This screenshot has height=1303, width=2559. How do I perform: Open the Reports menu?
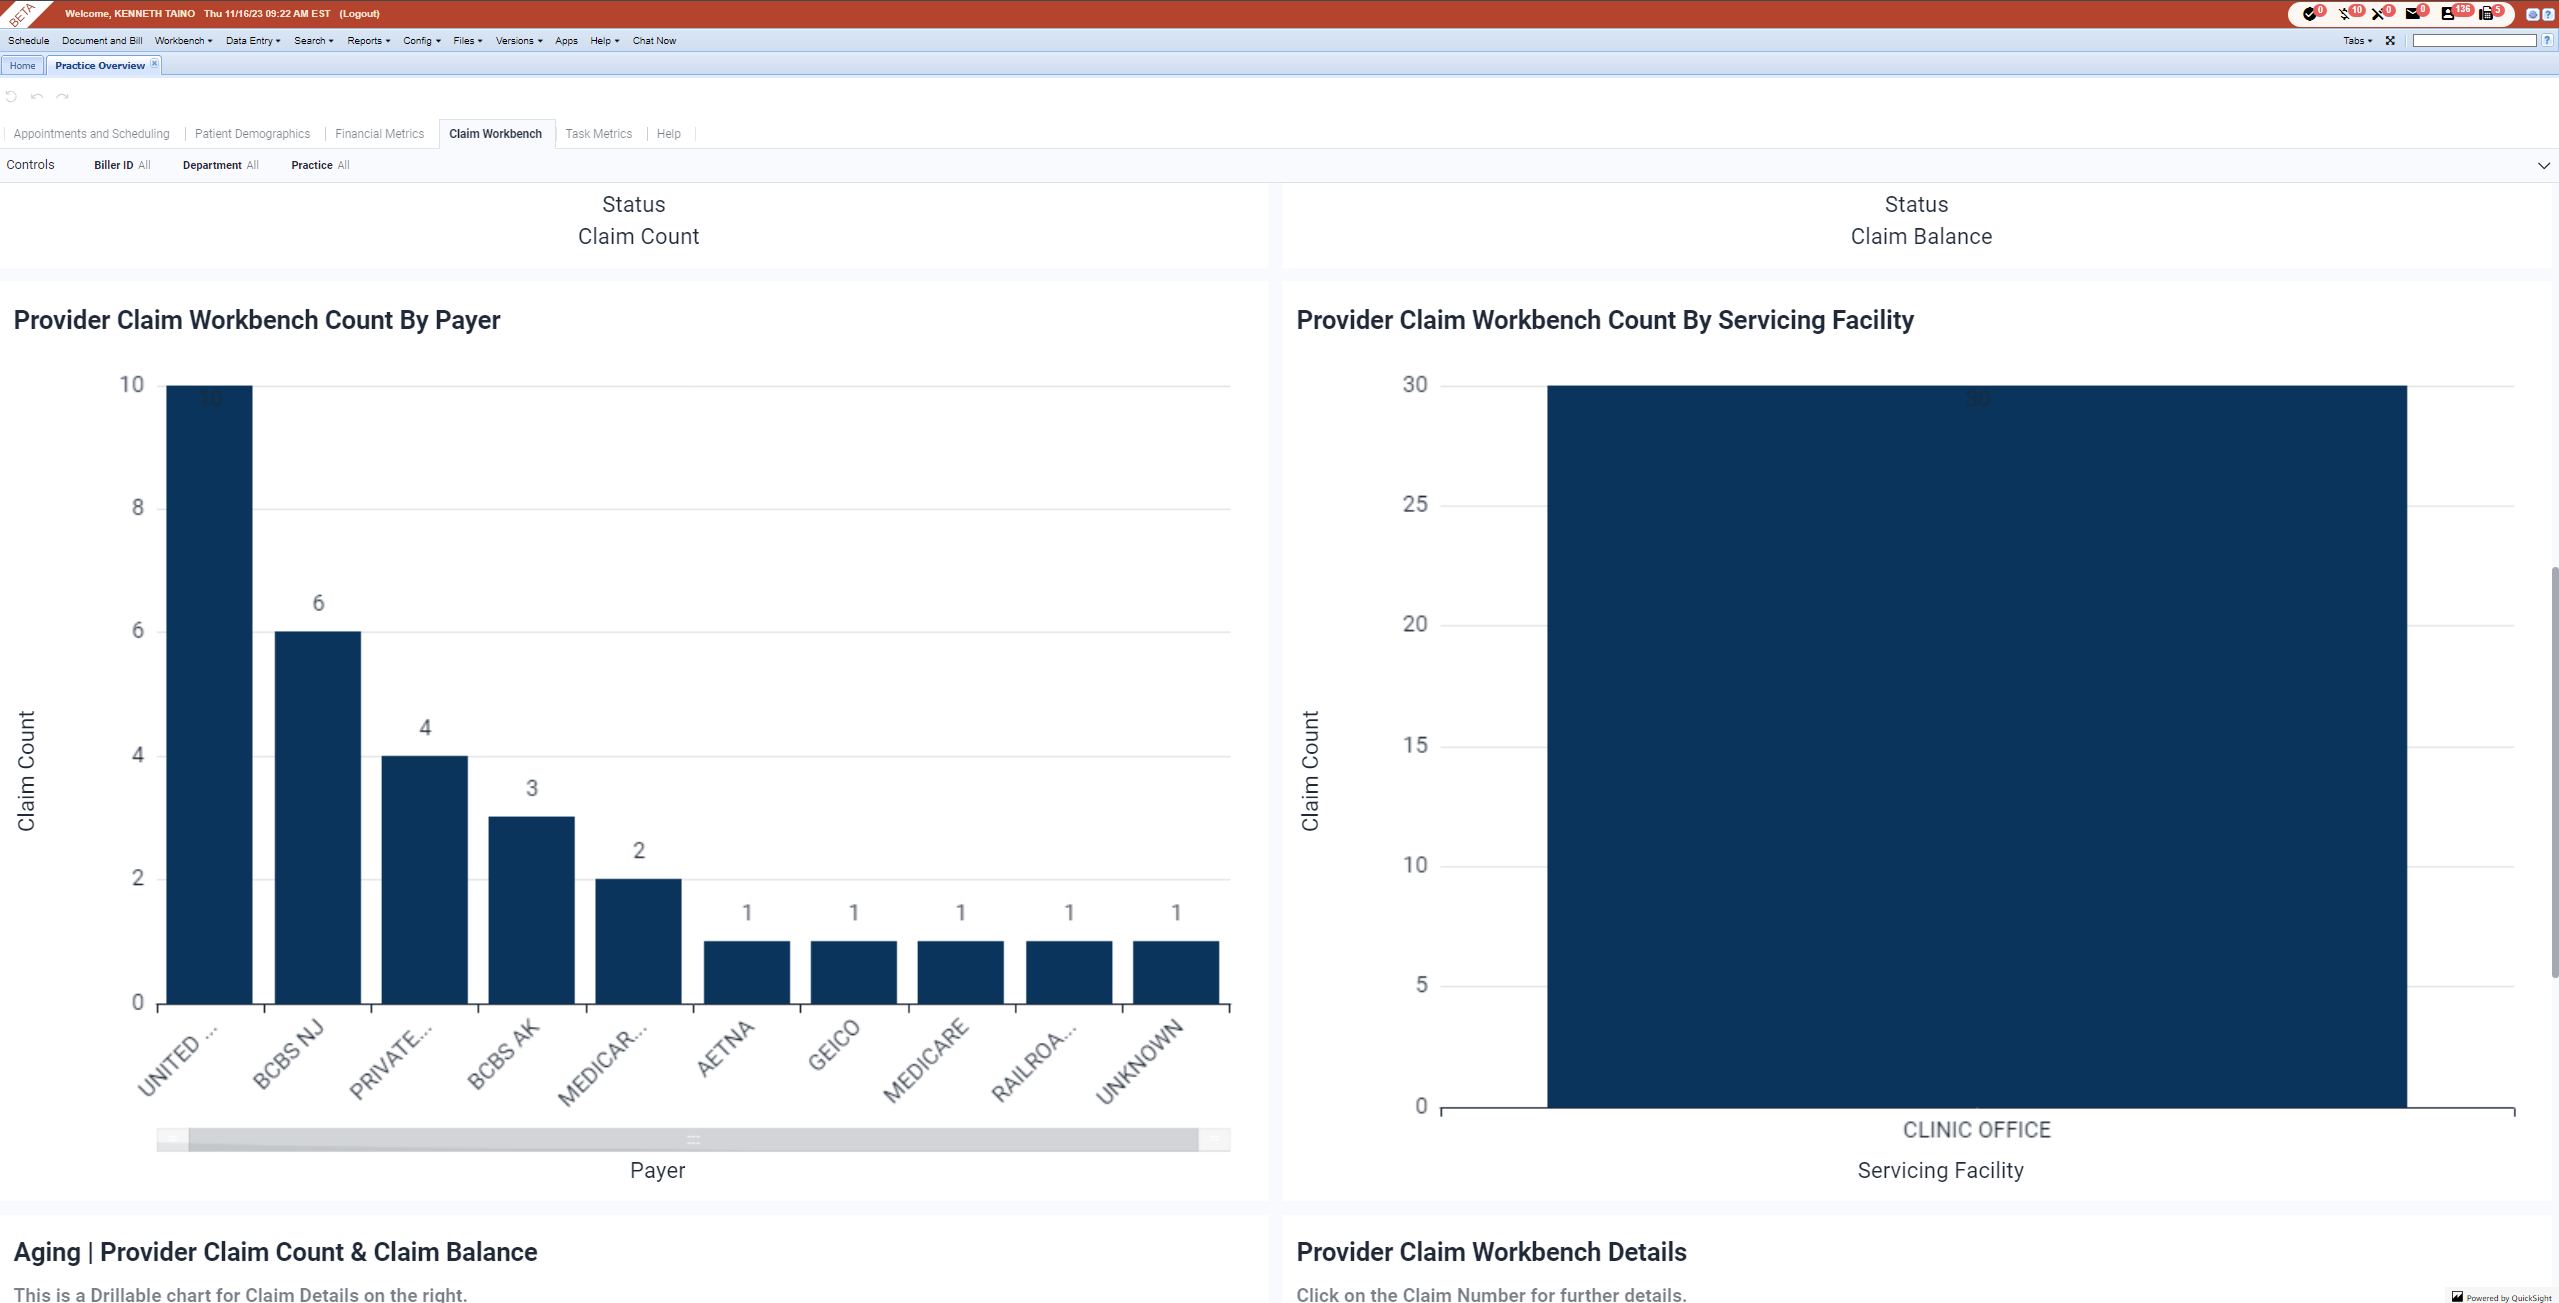(x=368, y=41)
